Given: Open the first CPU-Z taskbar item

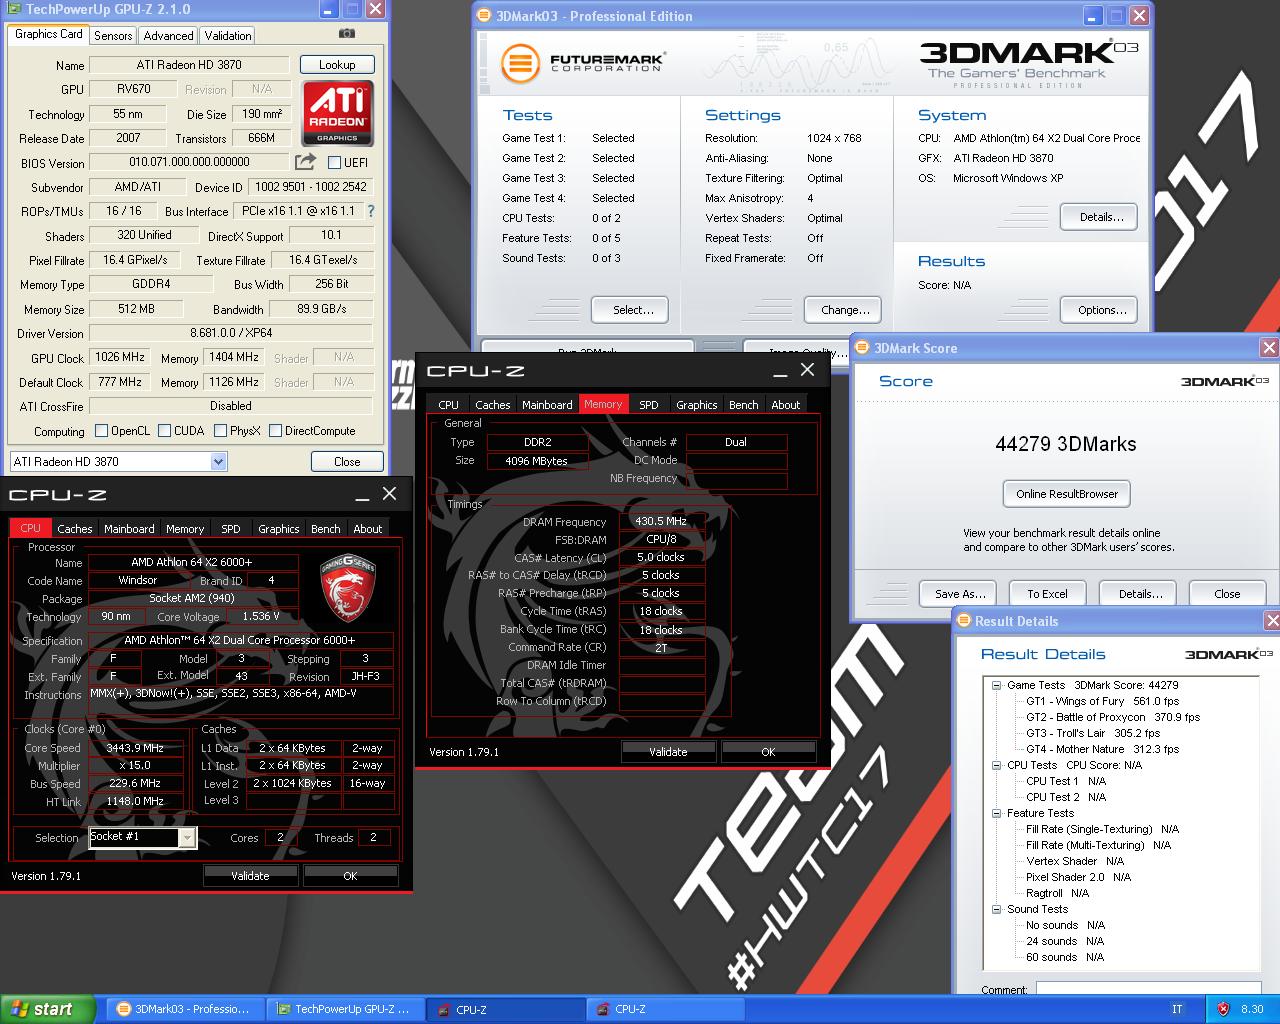Looking at the screenshot, I should 505,1009.
